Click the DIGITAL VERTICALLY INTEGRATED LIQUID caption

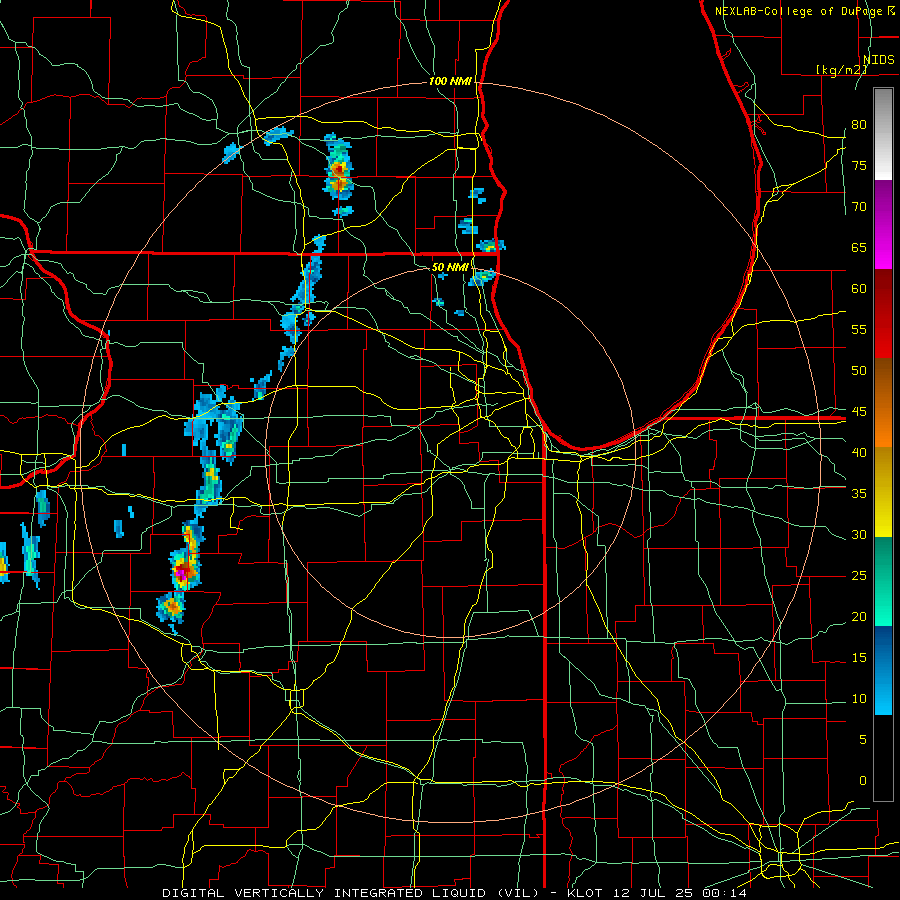[x=352, y=893]
